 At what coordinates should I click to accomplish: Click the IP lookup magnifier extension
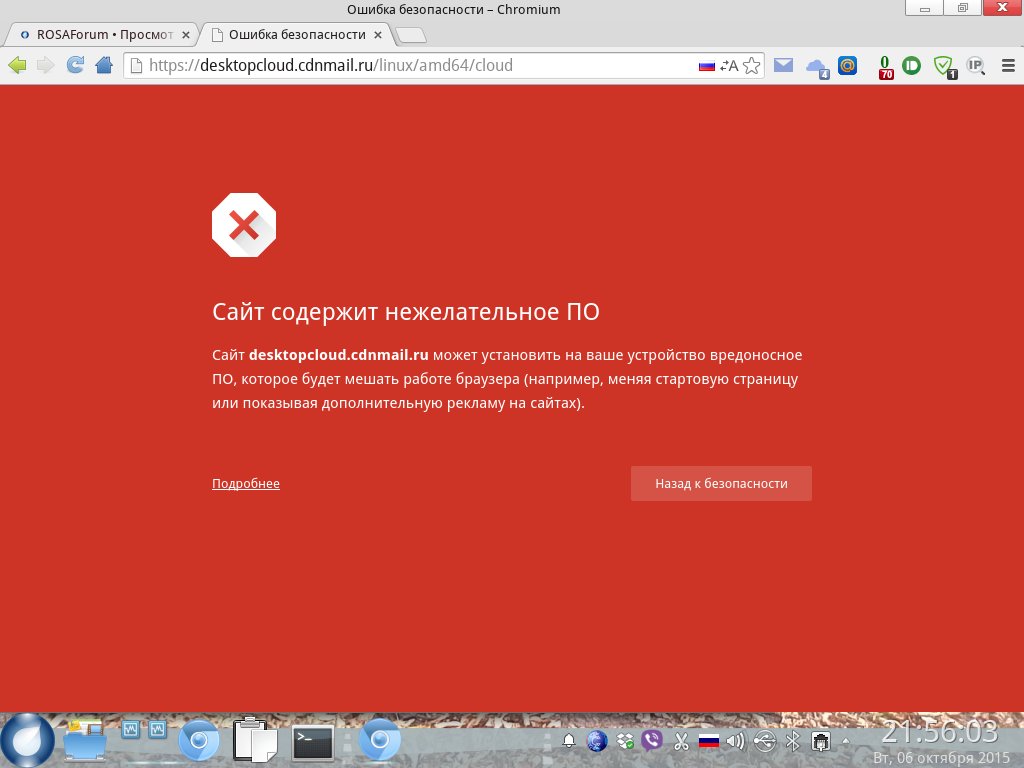pos(976,65)
